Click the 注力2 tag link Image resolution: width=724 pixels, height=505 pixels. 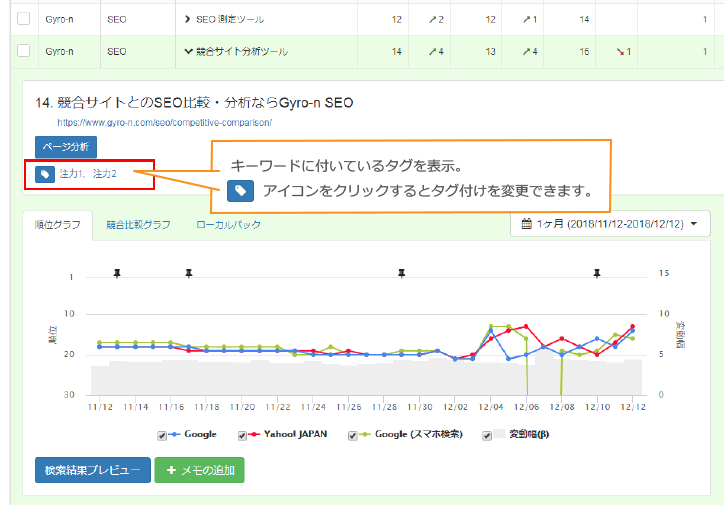[x=104, y=174]
